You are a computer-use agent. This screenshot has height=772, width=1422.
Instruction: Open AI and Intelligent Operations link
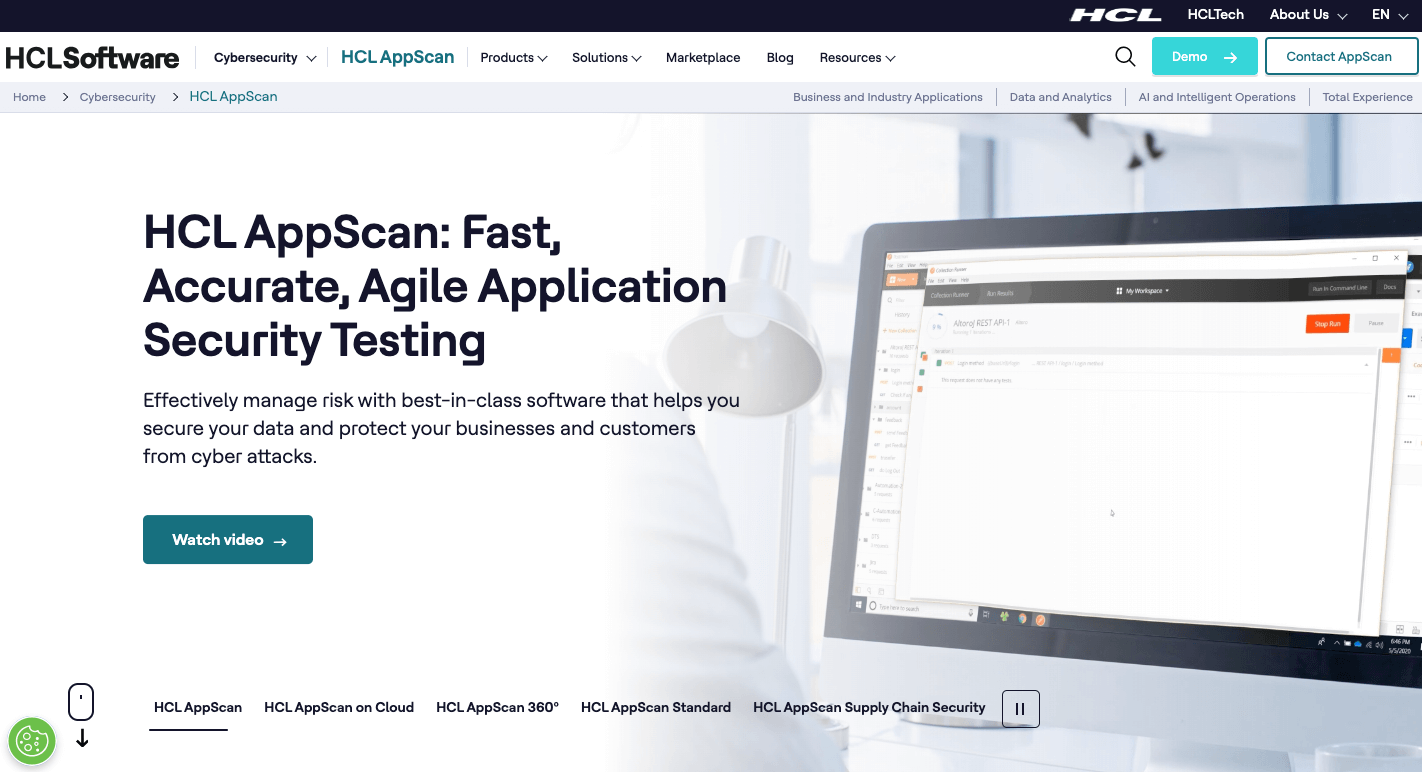[x=1217, y=97]
